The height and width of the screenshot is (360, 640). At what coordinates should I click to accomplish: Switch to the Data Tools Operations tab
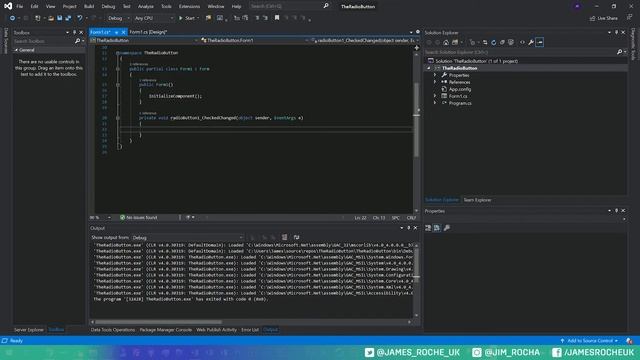(x=113, y=330)
